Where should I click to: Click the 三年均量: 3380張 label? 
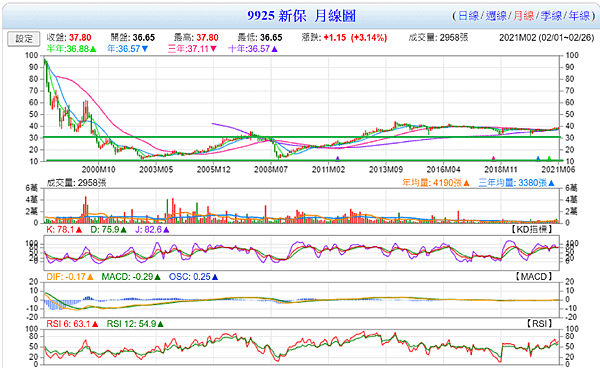pos(517,183)
